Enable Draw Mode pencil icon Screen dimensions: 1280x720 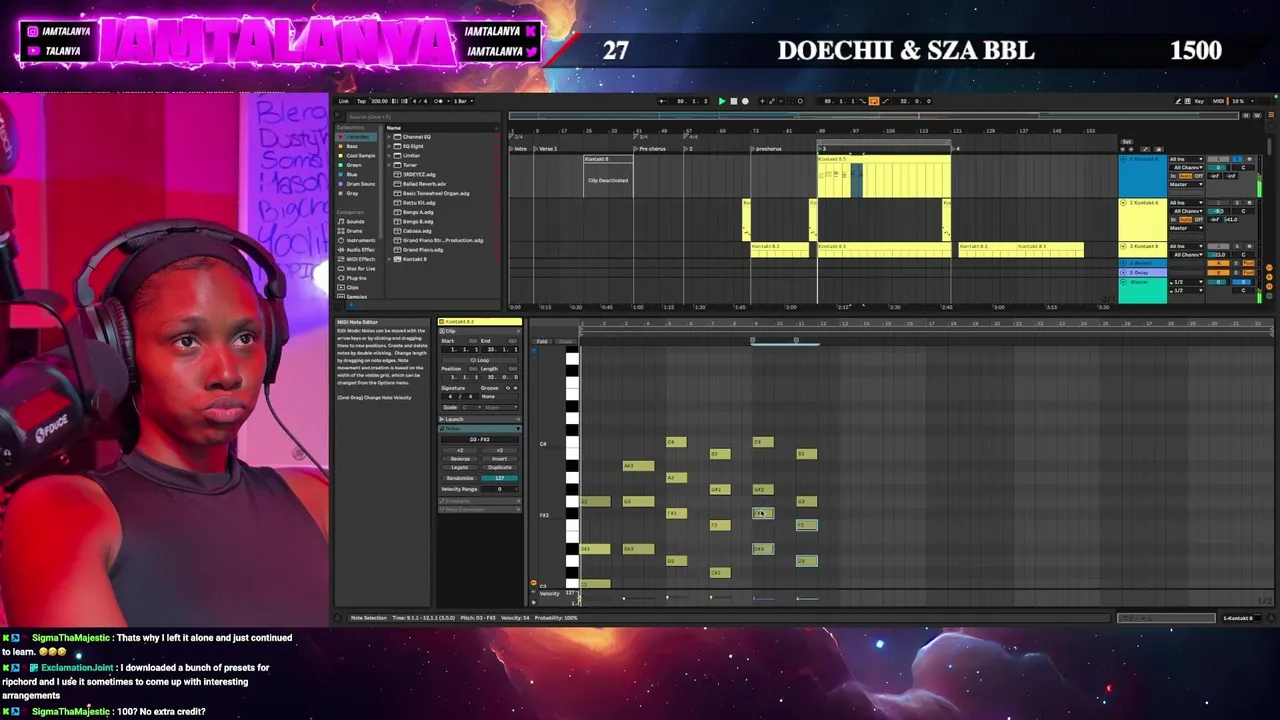pyautogui.click(x=1178, y=101)
